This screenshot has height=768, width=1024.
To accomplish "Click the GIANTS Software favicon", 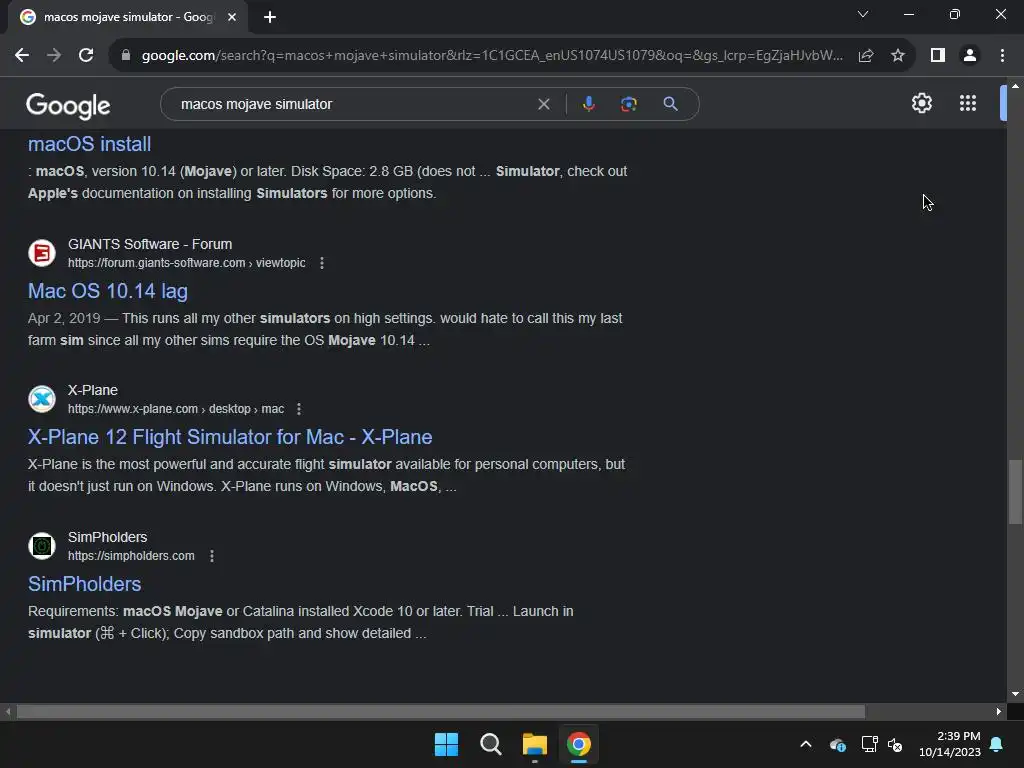I will 42,253.
